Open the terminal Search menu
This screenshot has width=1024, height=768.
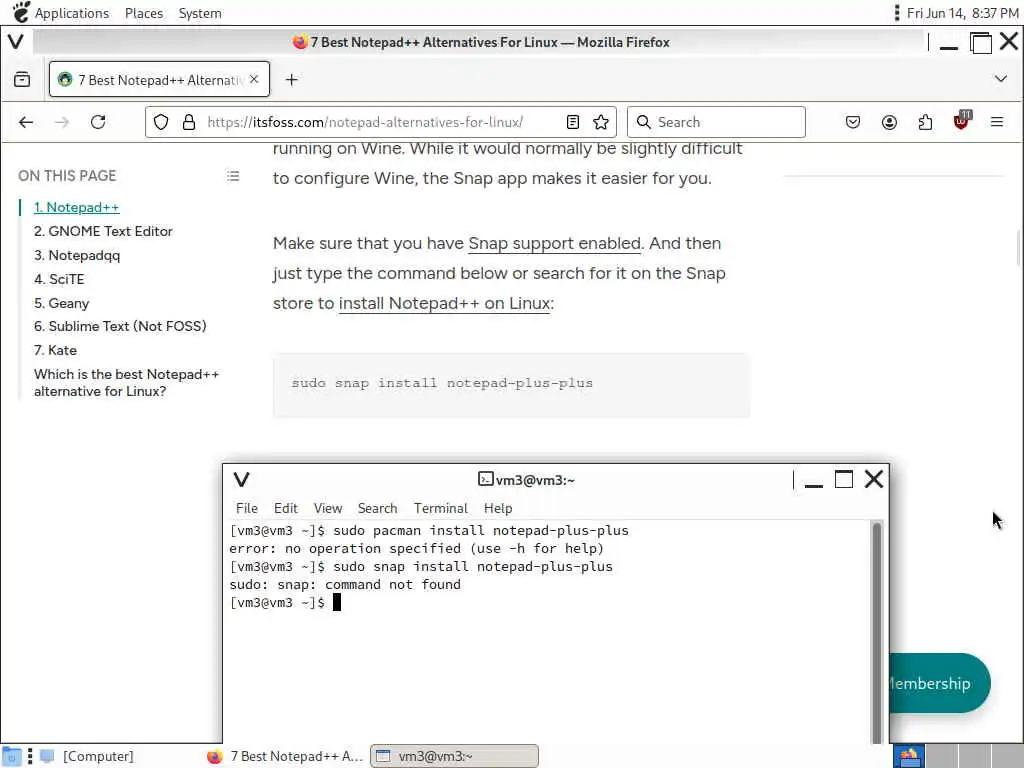[377, 508]
